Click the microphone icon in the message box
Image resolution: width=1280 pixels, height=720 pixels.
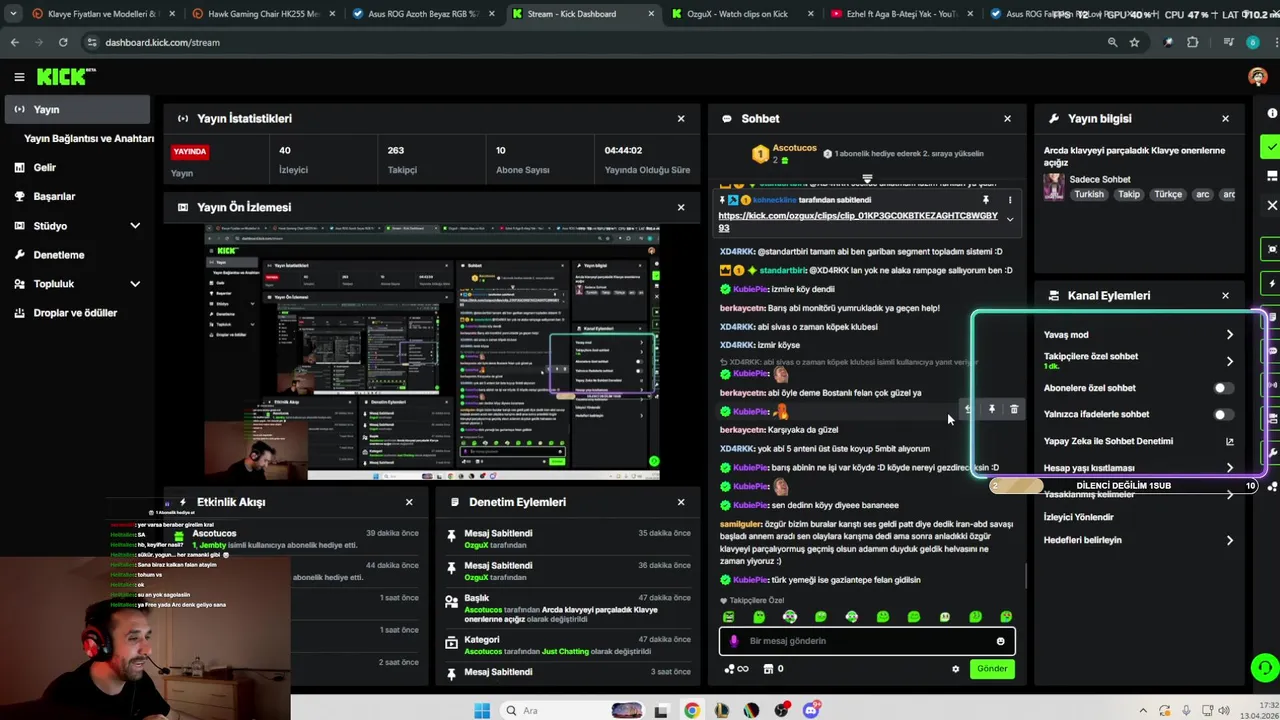pos(734,641)
